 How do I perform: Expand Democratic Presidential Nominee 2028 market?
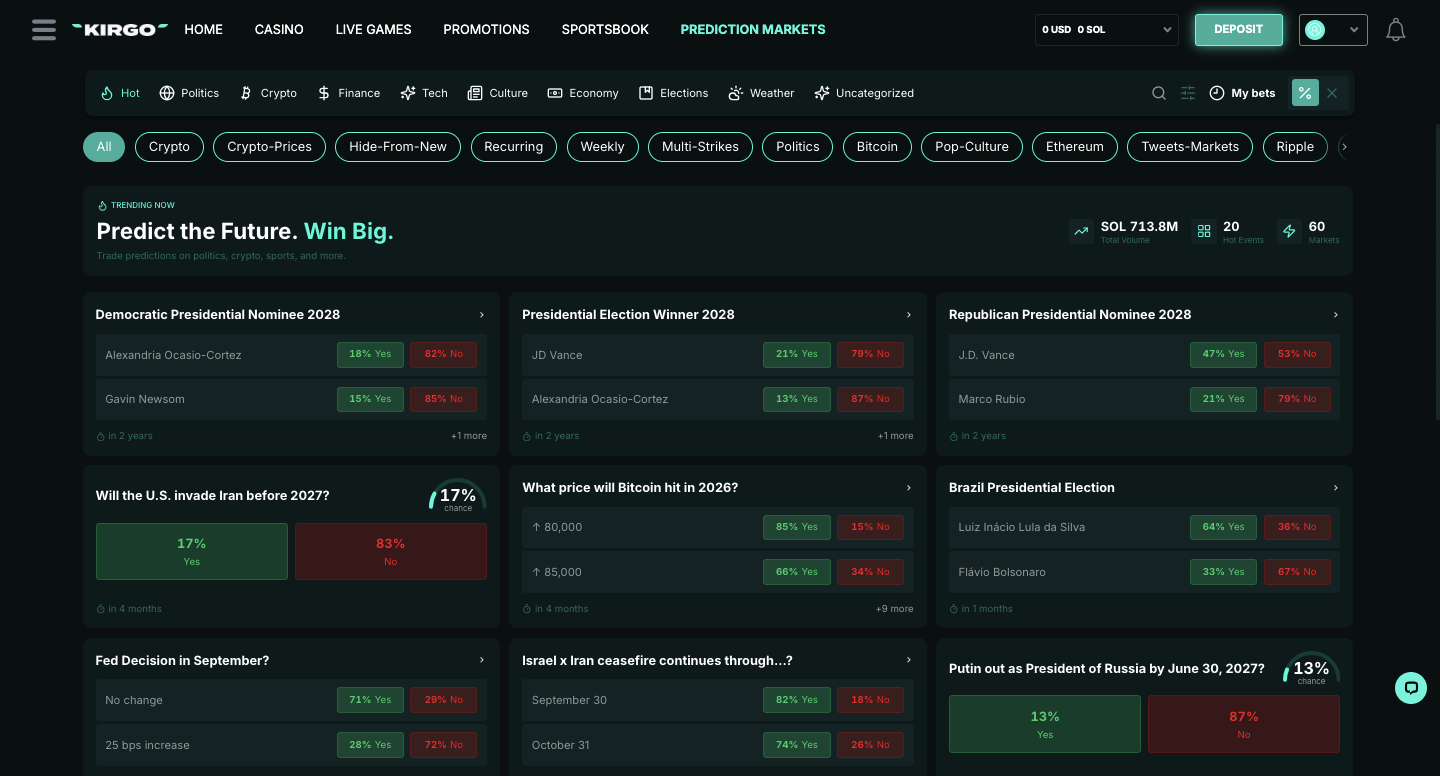tap(482, 314)
